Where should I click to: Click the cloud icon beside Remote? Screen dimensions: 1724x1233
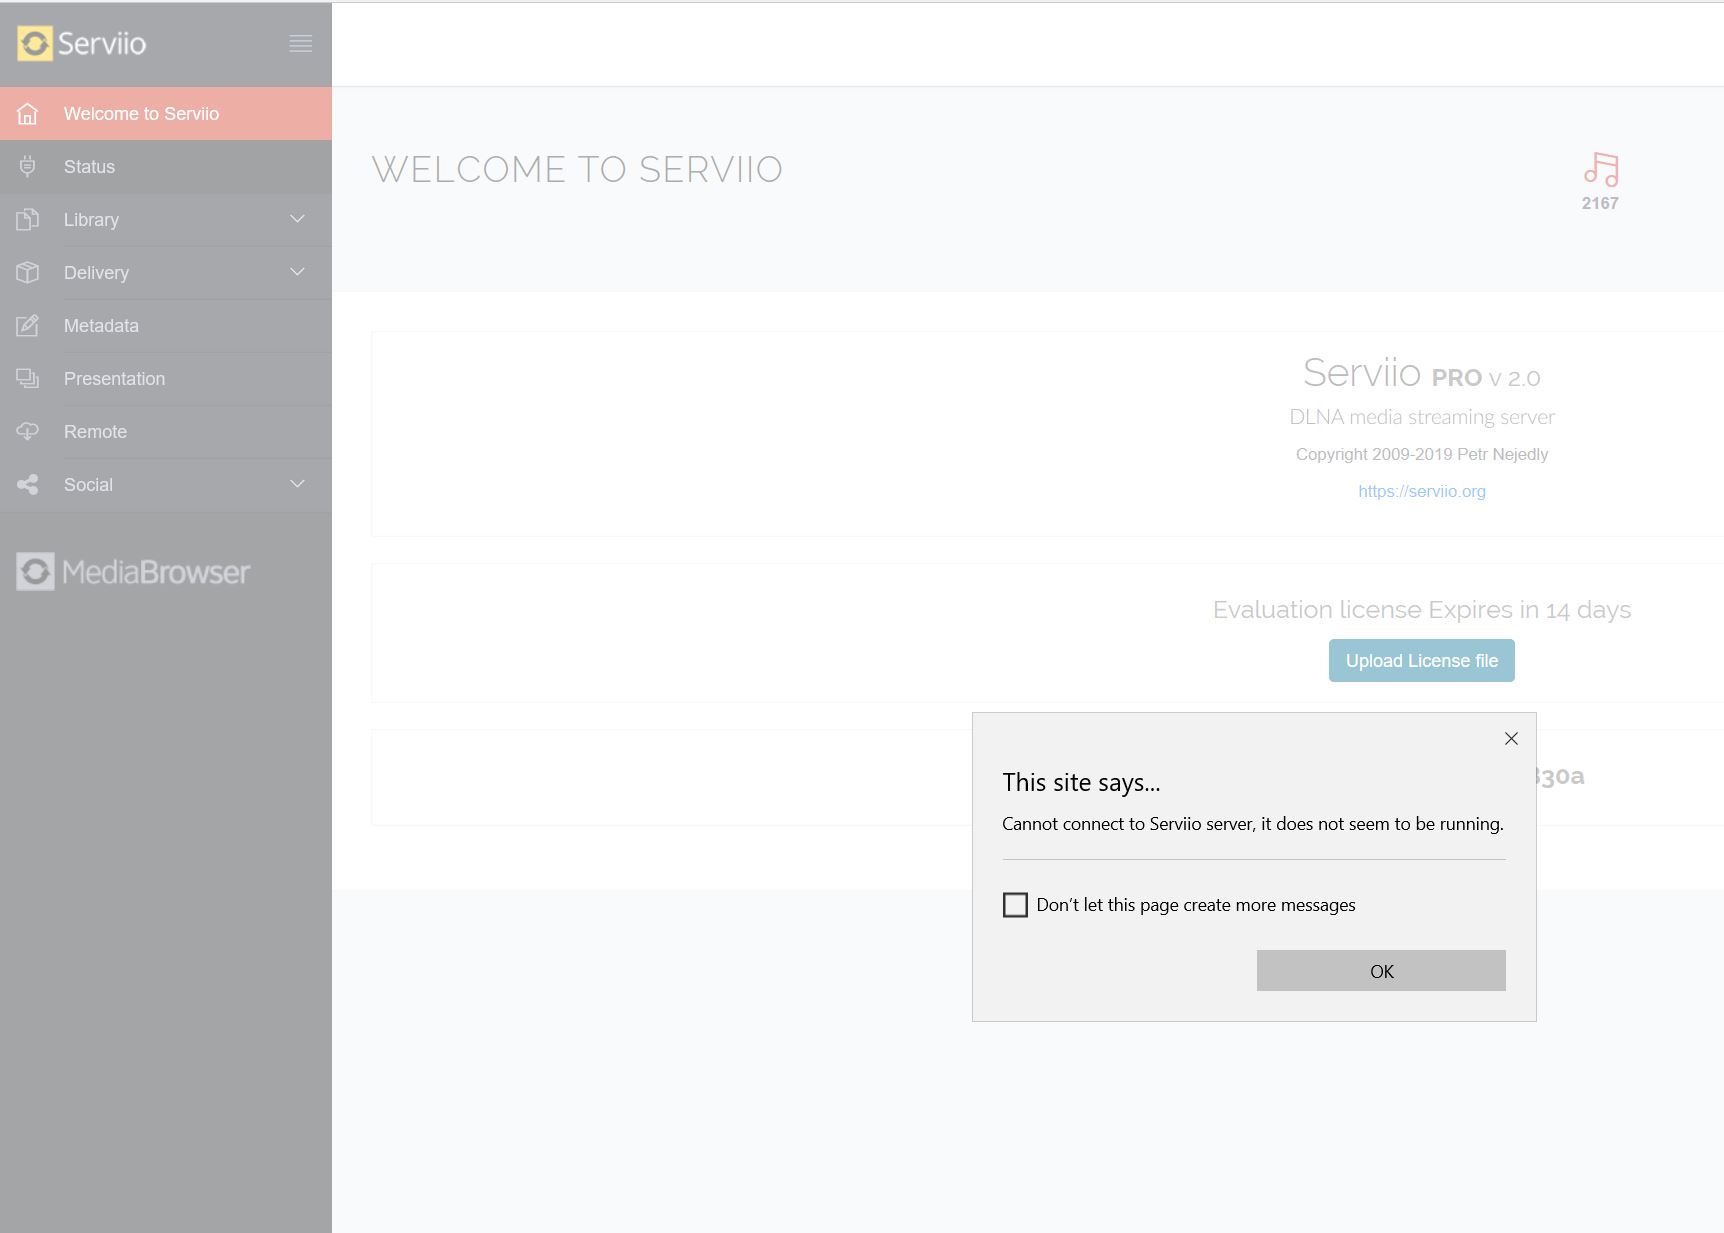point(28,432)
